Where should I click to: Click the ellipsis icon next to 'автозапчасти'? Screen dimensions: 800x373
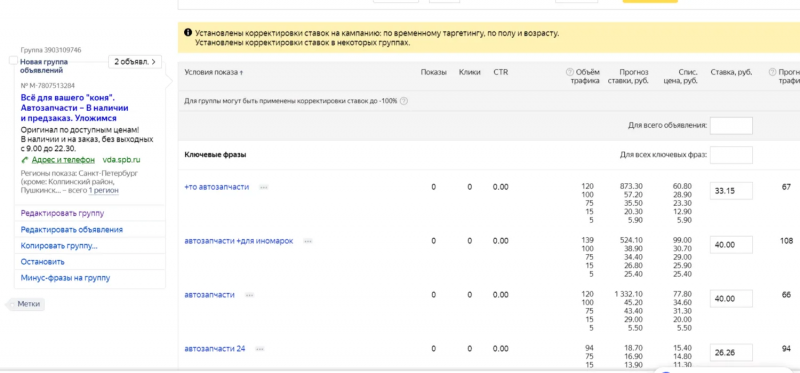(249, 295)
